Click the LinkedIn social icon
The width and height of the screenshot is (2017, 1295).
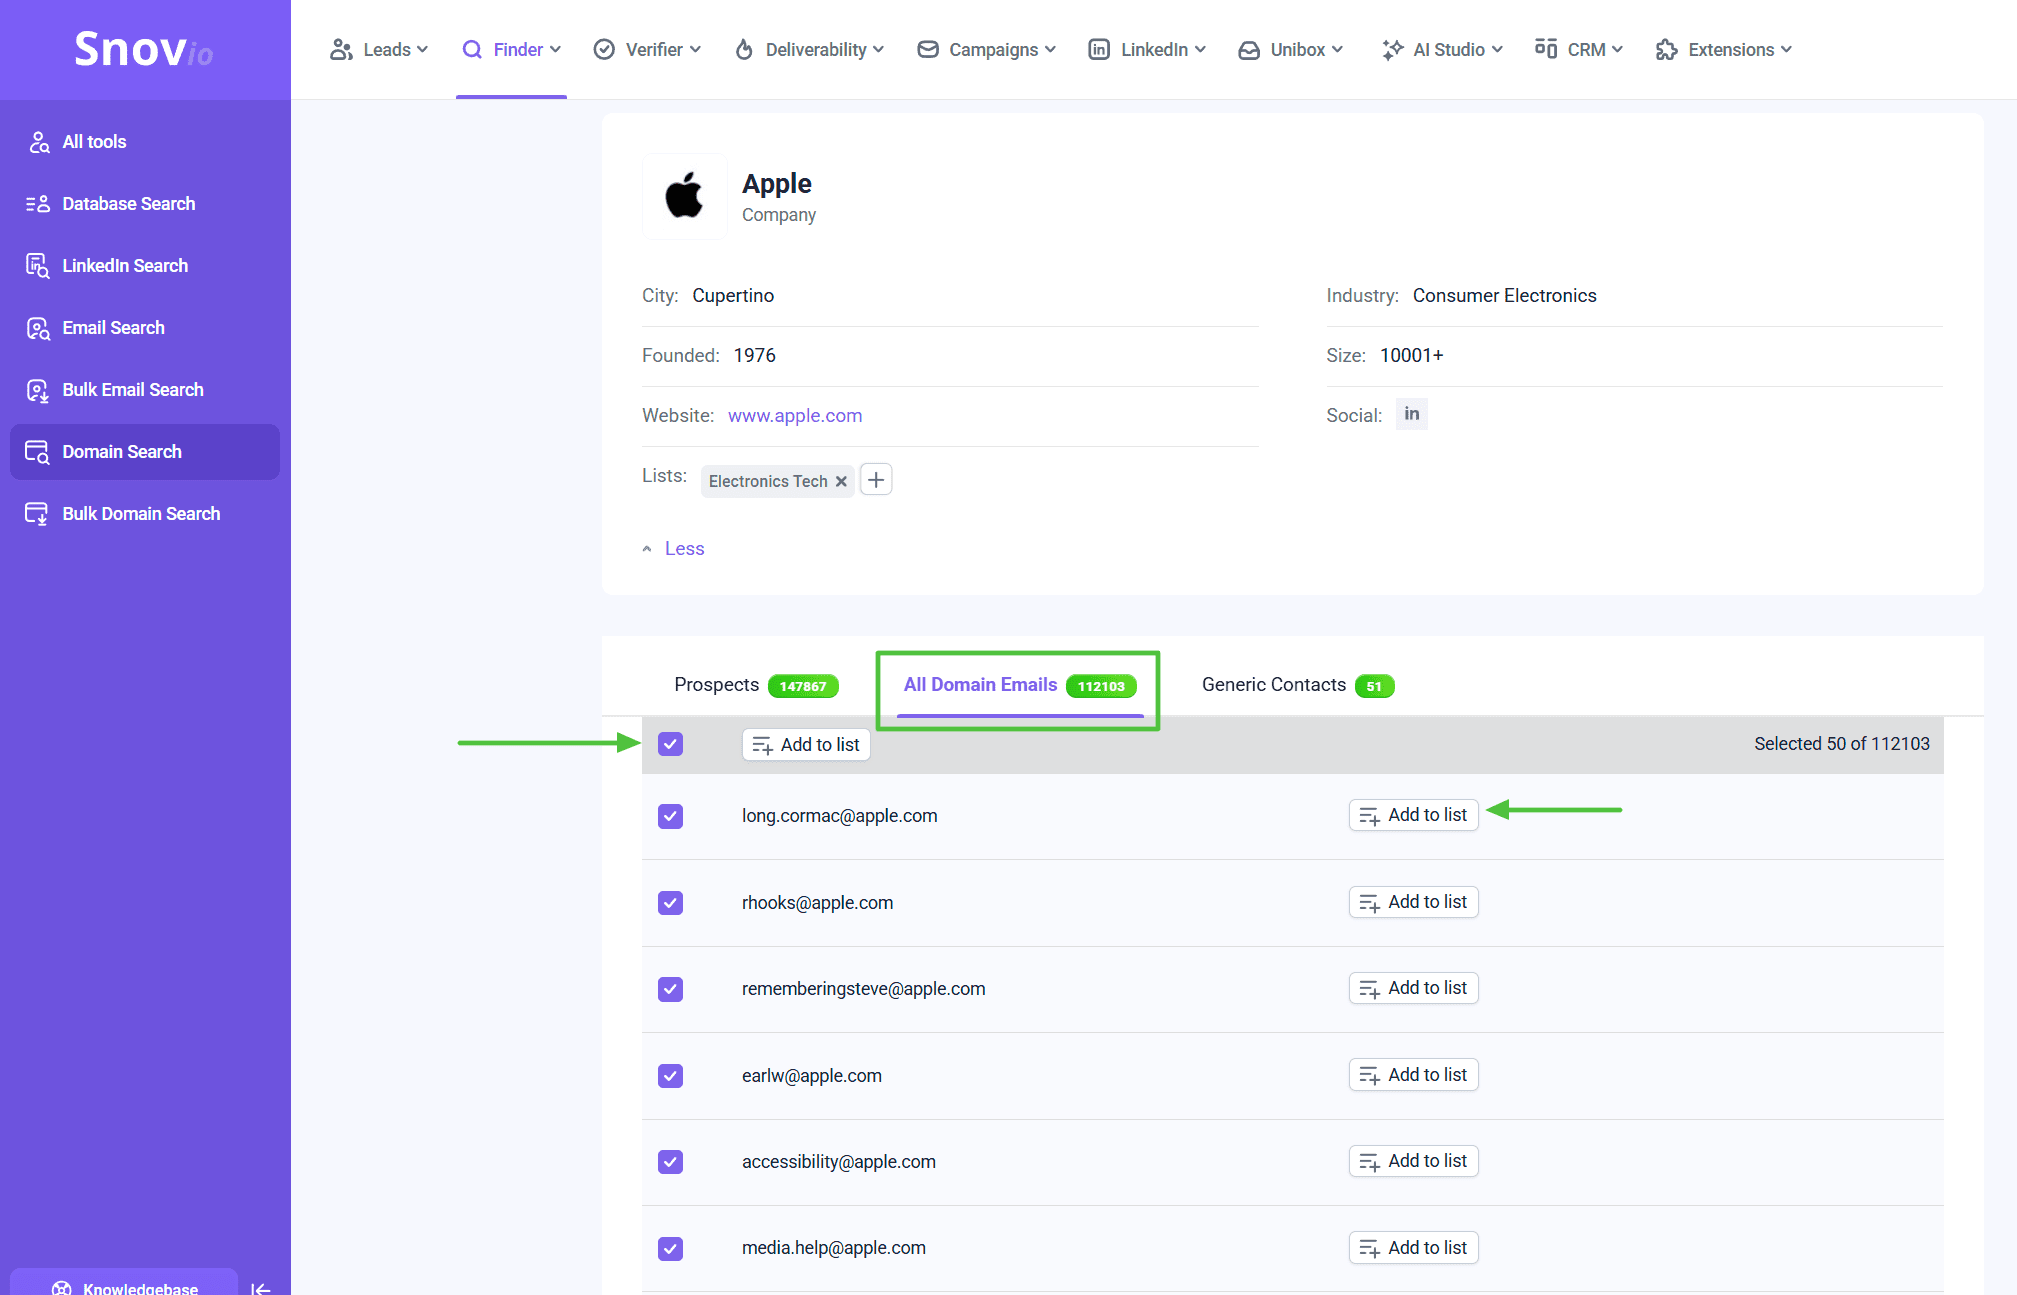point(1411,414)
